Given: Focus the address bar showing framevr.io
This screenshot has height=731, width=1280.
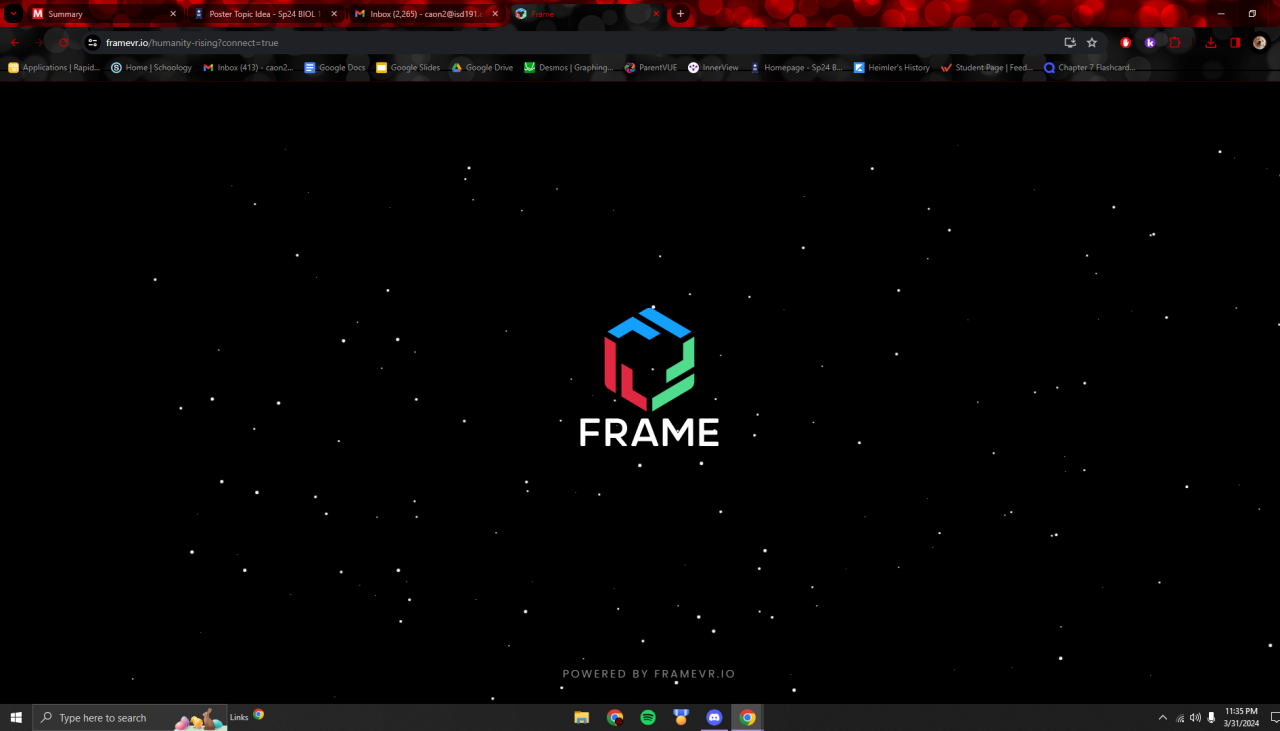Looking at the screenshot, I should pos(580,43).
